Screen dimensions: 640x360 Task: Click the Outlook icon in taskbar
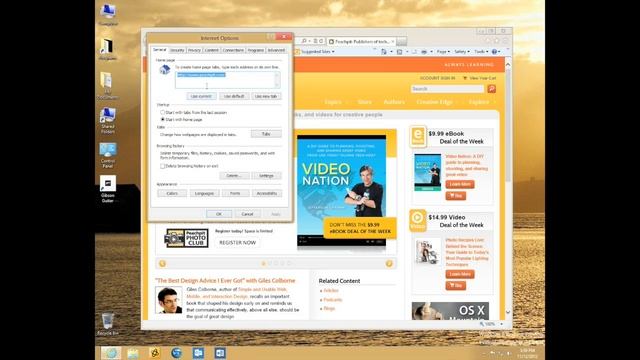pyautogui.click(x=198, y=353)
